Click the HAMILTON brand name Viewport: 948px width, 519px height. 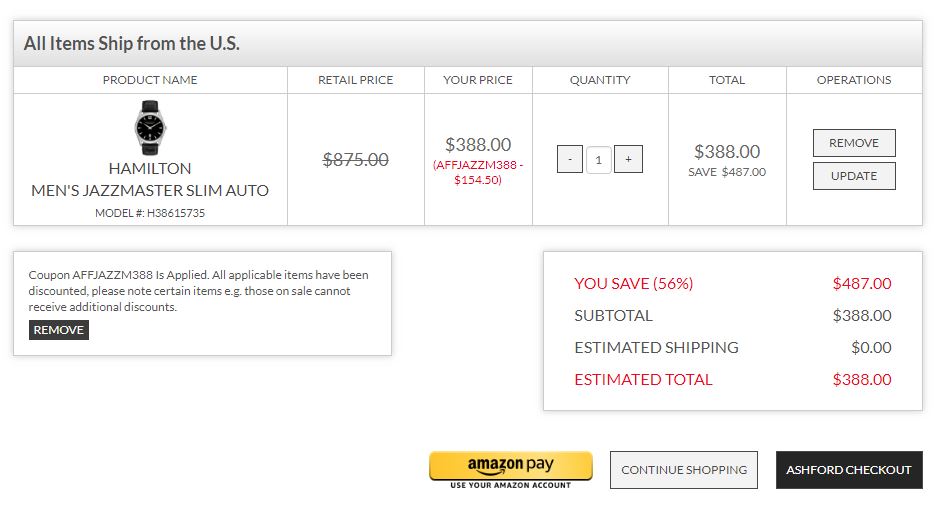click(x=150, y=168)
